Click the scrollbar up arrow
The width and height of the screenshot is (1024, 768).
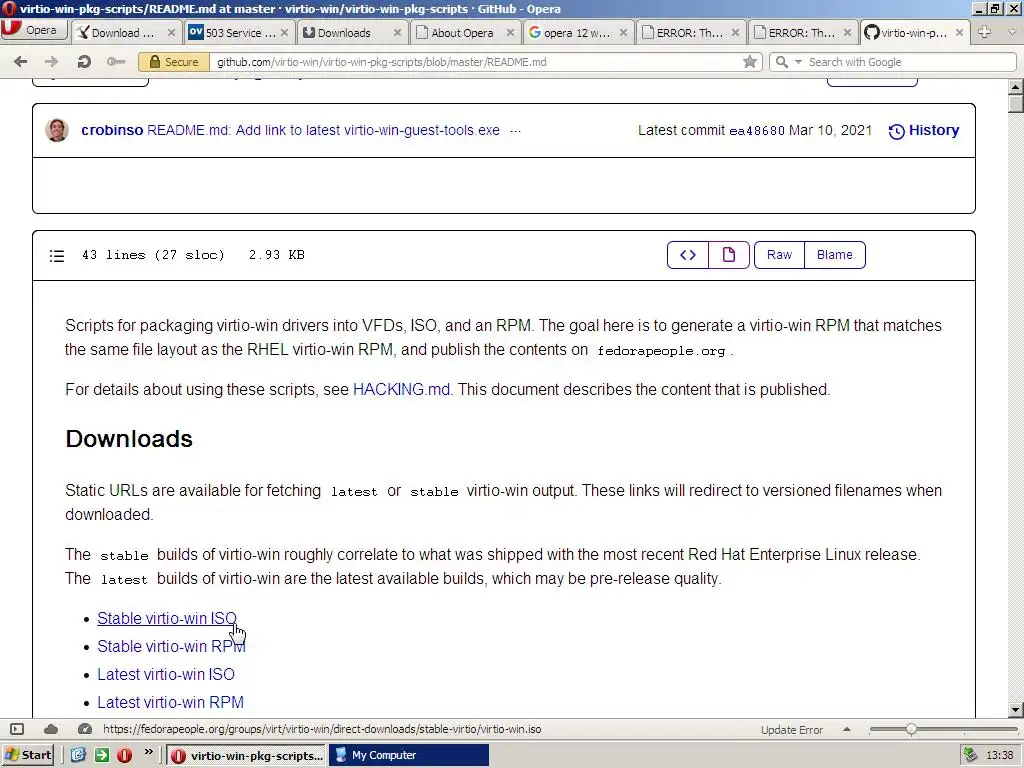(1016, 86)
